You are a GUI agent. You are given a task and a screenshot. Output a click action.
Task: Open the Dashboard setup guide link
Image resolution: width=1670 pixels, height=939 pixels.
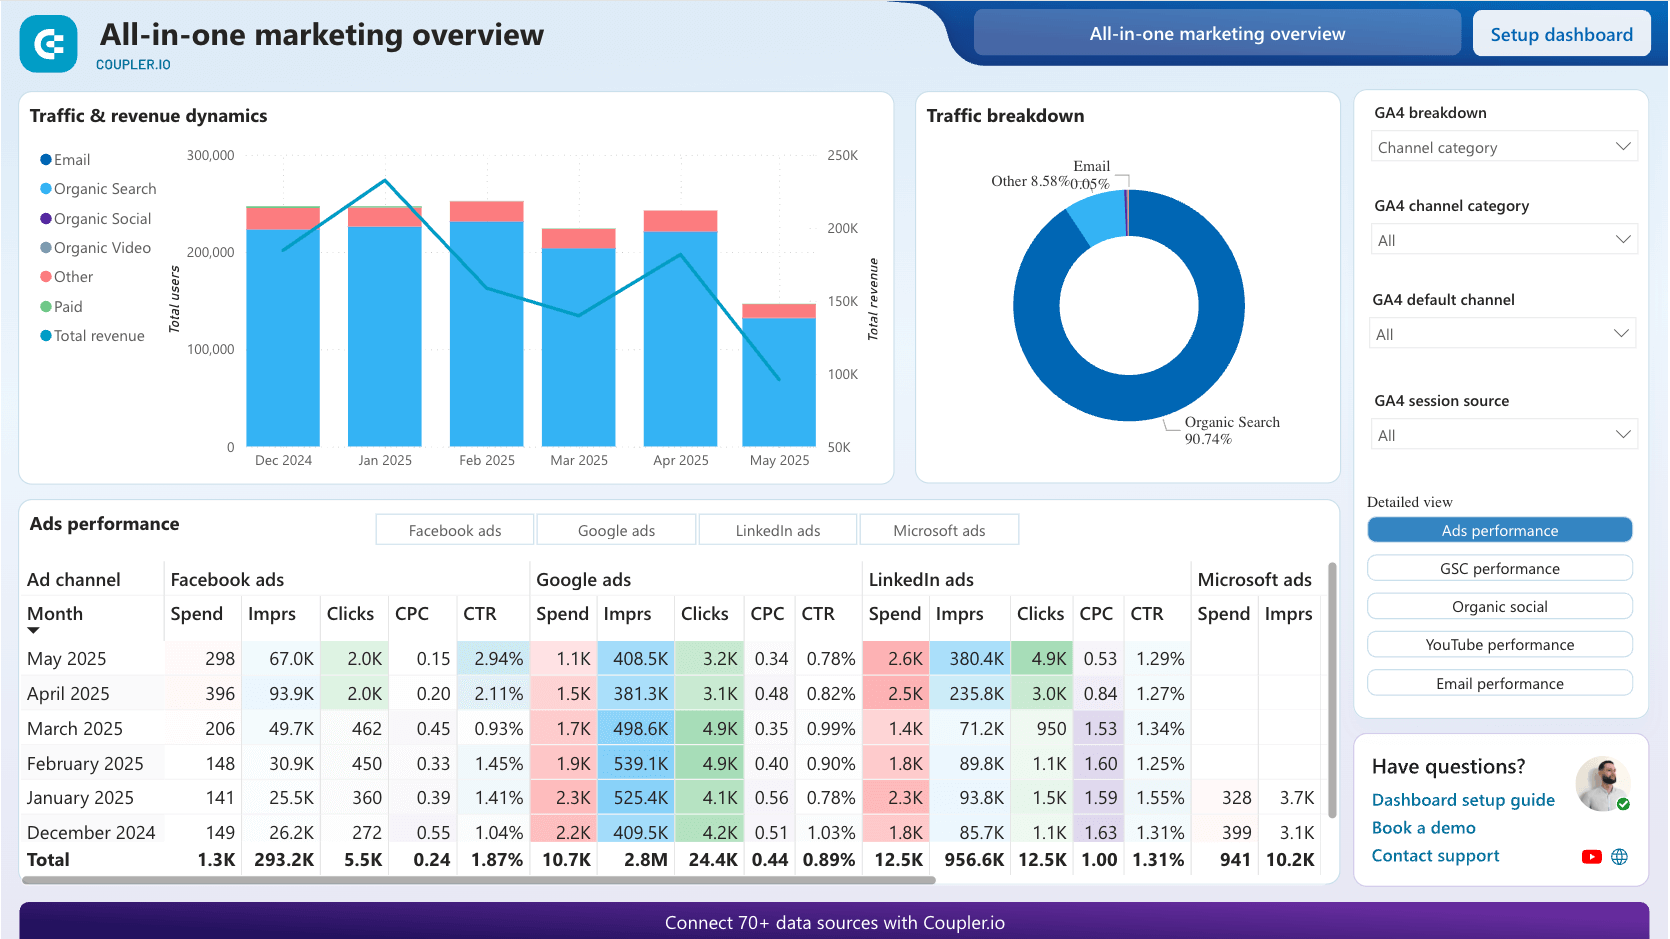[1463, 800]
